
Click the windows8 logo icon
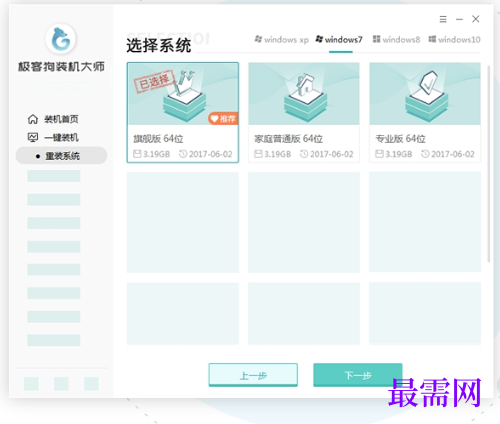[x=376, y=39]
